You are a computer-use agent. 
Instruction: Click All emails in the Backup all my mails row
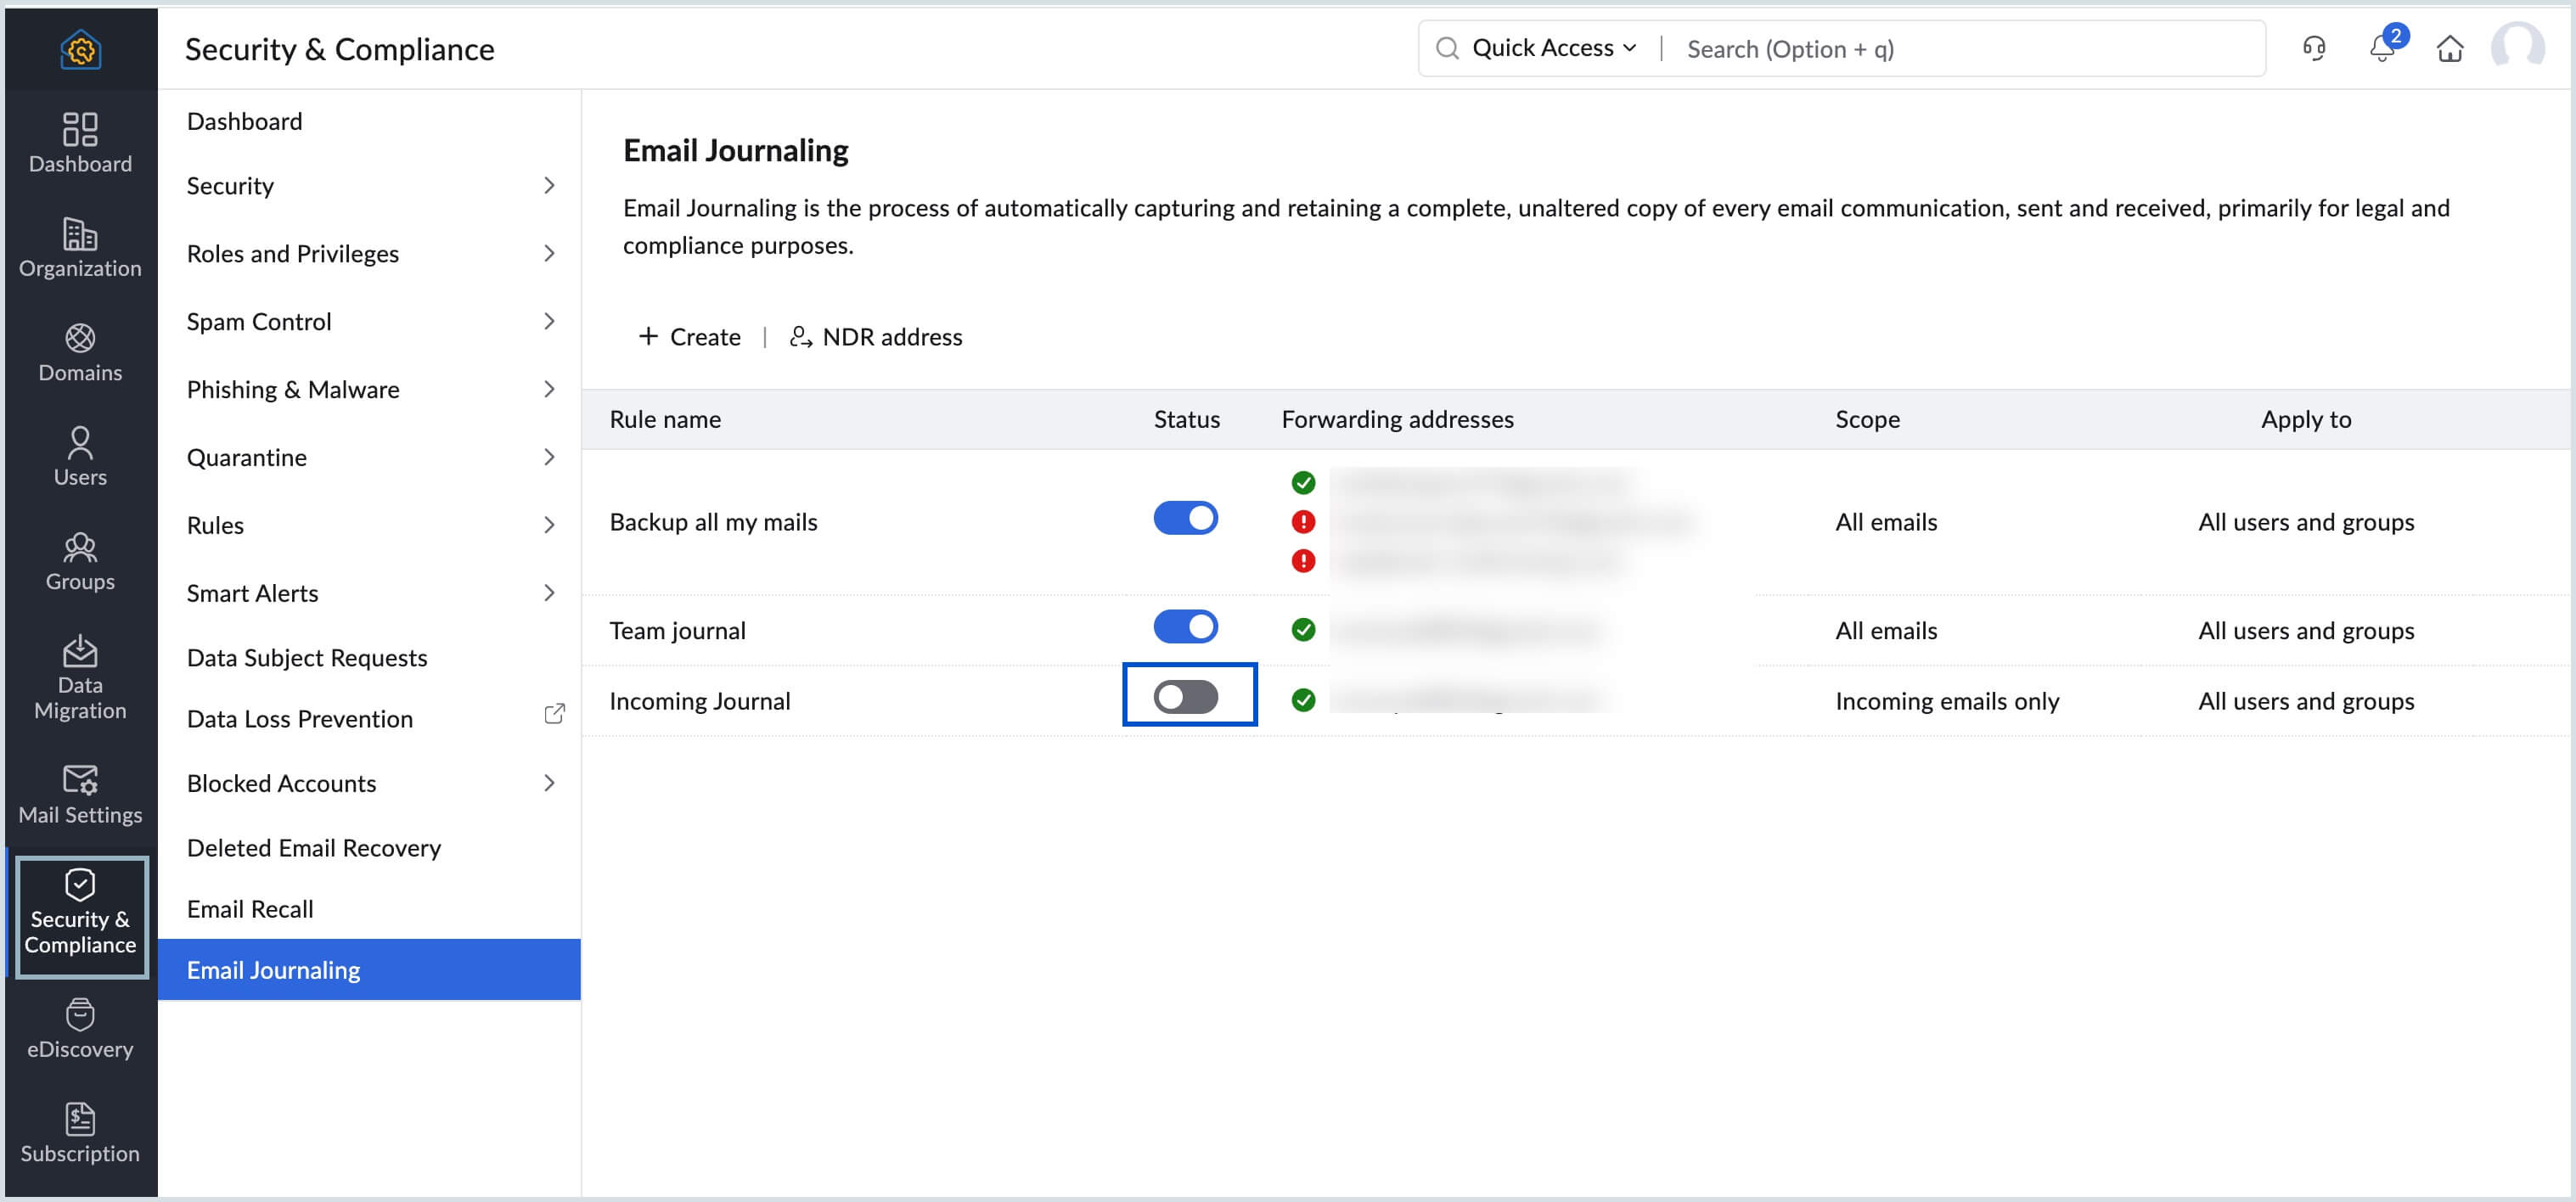pos(1886,522)
